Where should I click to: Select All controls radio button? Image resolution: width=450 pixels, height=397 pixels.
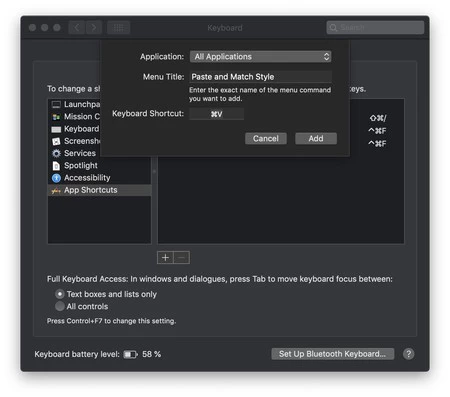click(x=60, y=306)
